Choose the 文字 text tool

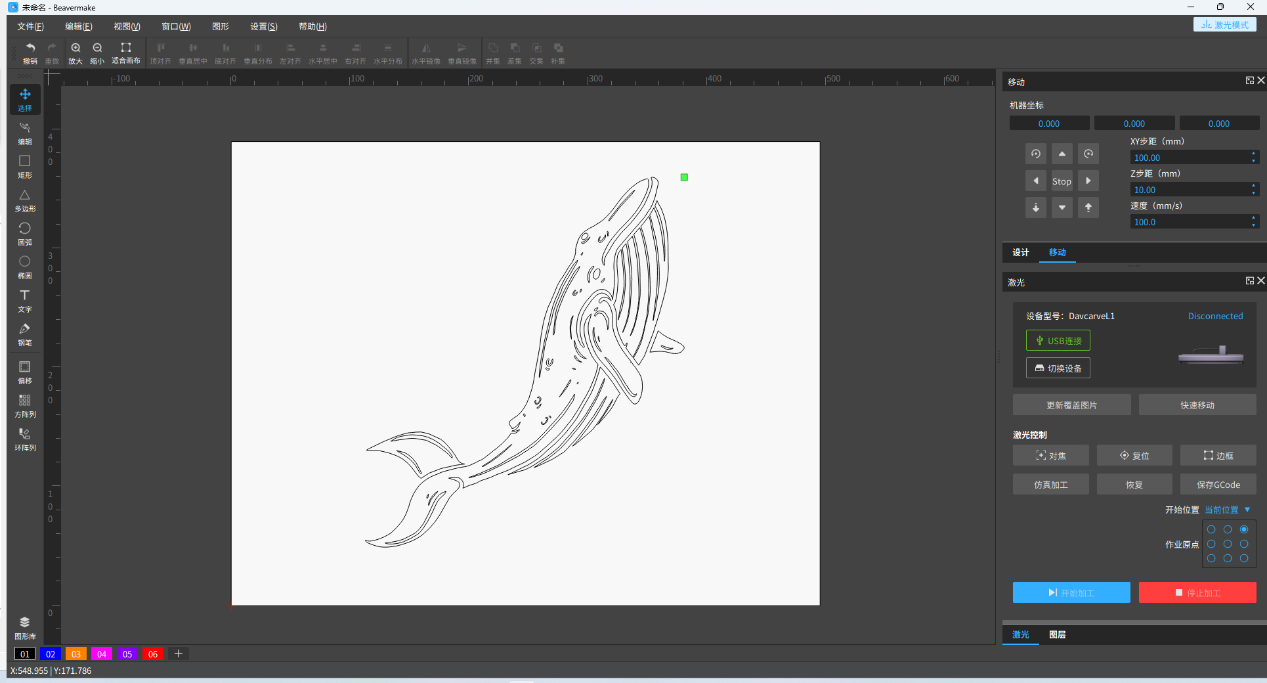point(25,300)
